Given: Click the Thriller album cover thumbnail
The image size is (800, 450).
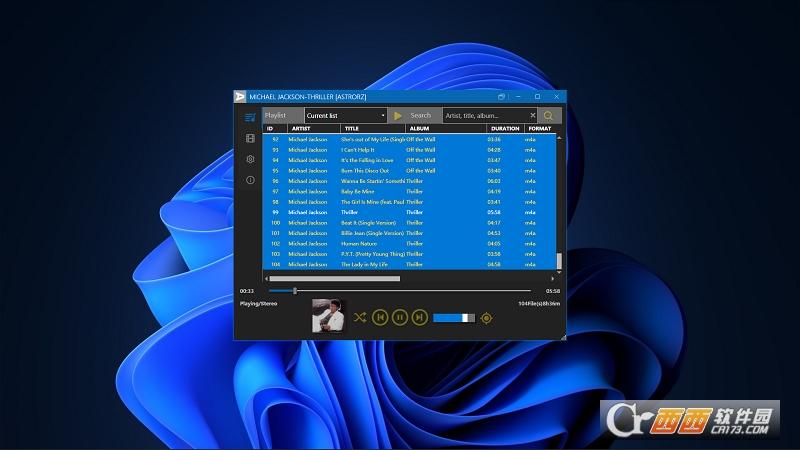Looking at the screenshot, I should click(x=327, y=316).
